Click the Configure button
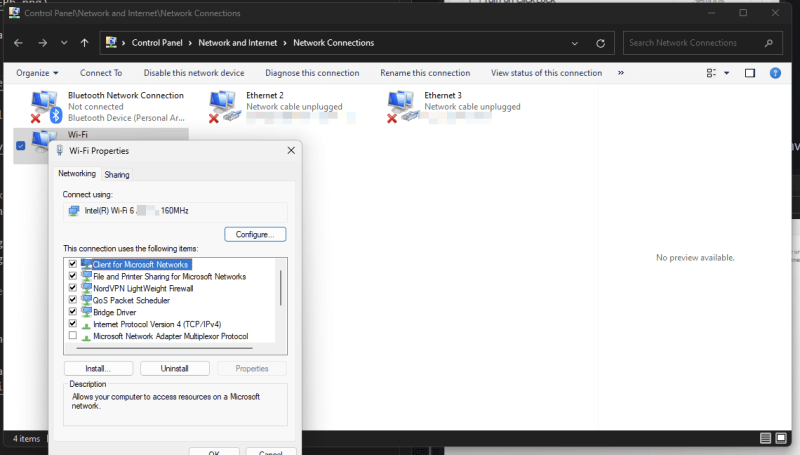Image resolution: width=800 pixels, height=455 pixels. (255, 234)
